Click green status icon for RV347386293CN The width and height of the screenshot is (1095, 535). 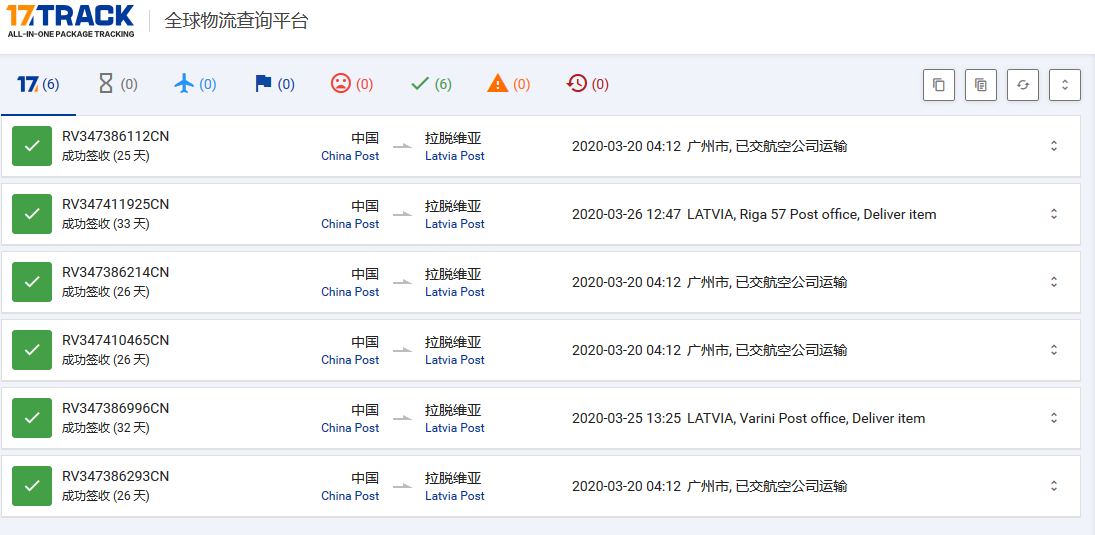tap(32, 486)
